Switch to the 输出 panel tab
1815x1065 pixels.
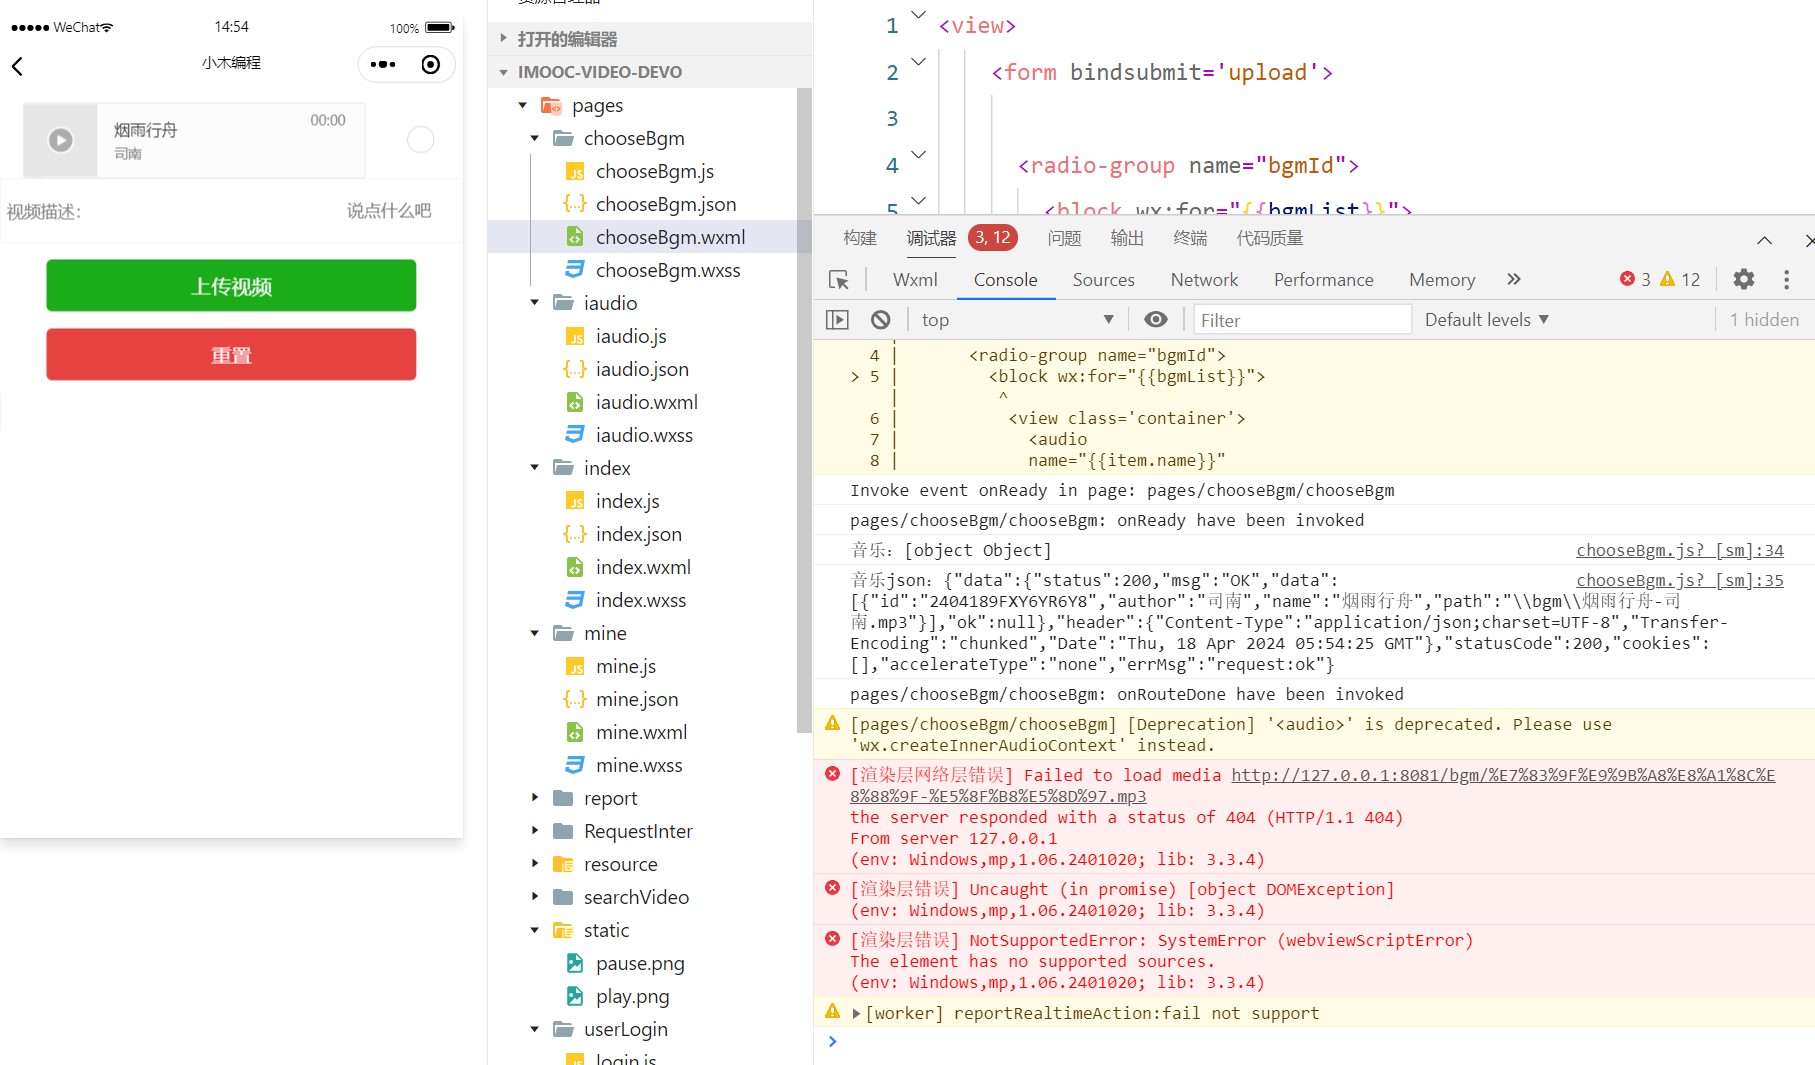1127,238
